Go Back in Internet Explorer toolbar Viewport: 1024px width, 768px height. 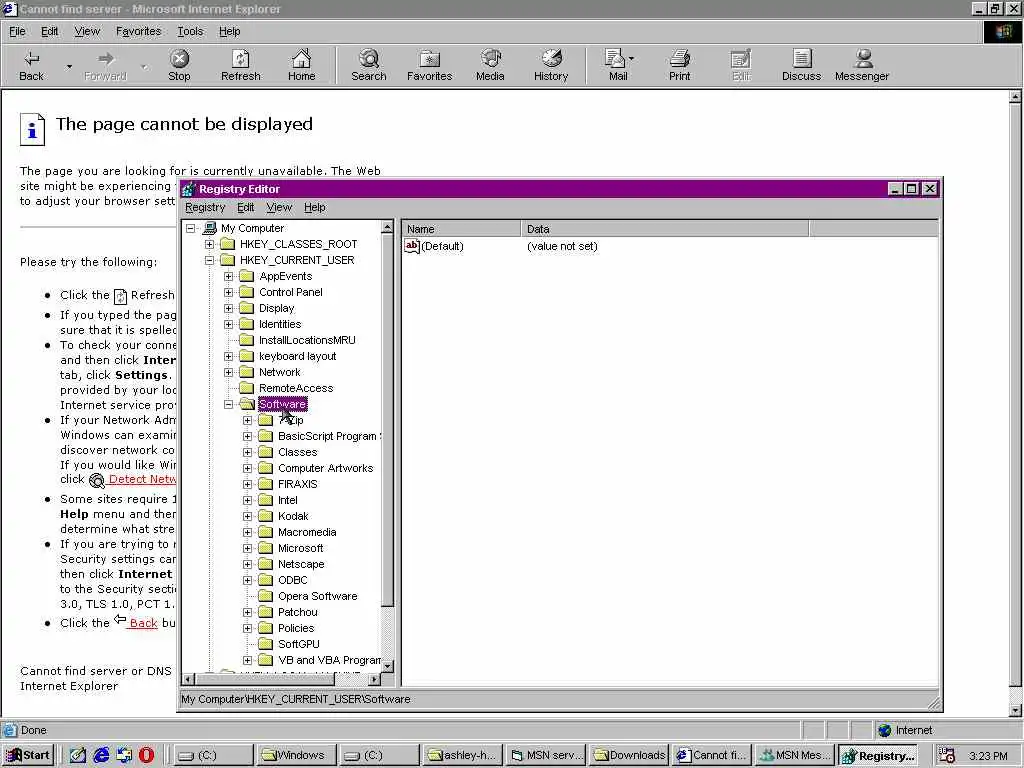pyautogui.click(x=31, y=65)
